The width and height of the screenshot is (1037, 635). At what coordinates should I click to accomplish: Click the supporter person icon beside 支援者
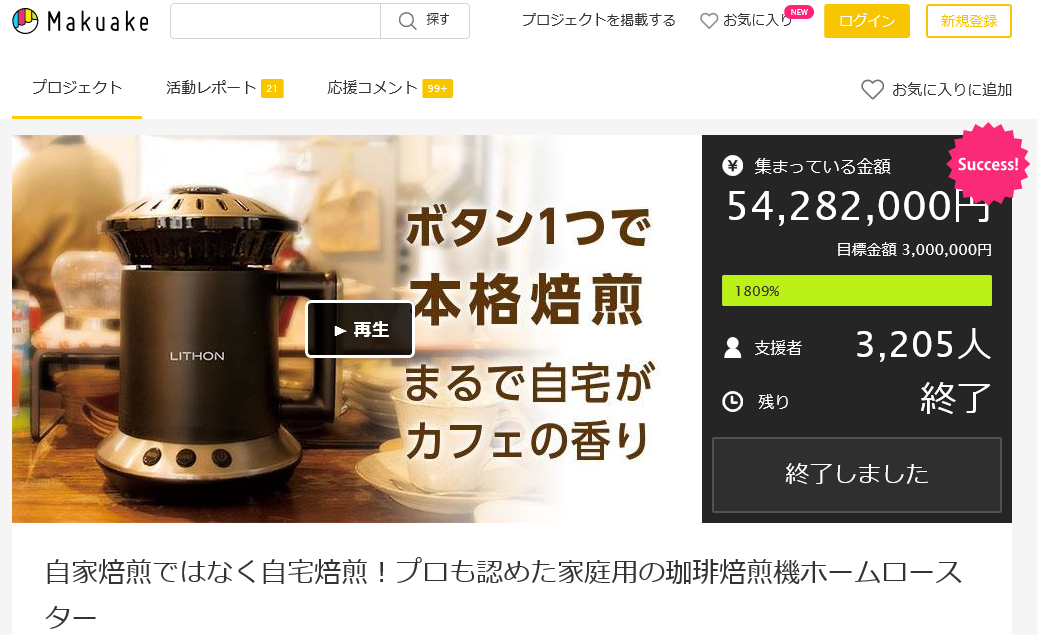[732, 347]
